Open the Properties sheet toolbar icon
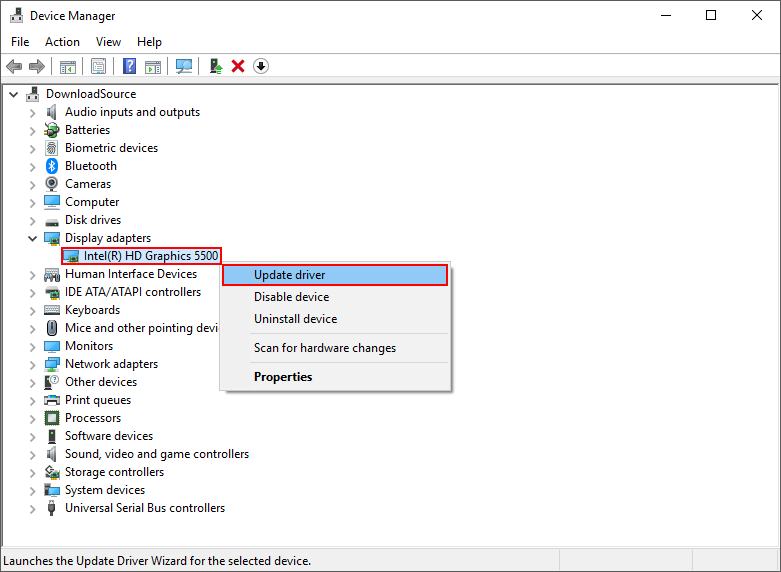 [99, 66]
